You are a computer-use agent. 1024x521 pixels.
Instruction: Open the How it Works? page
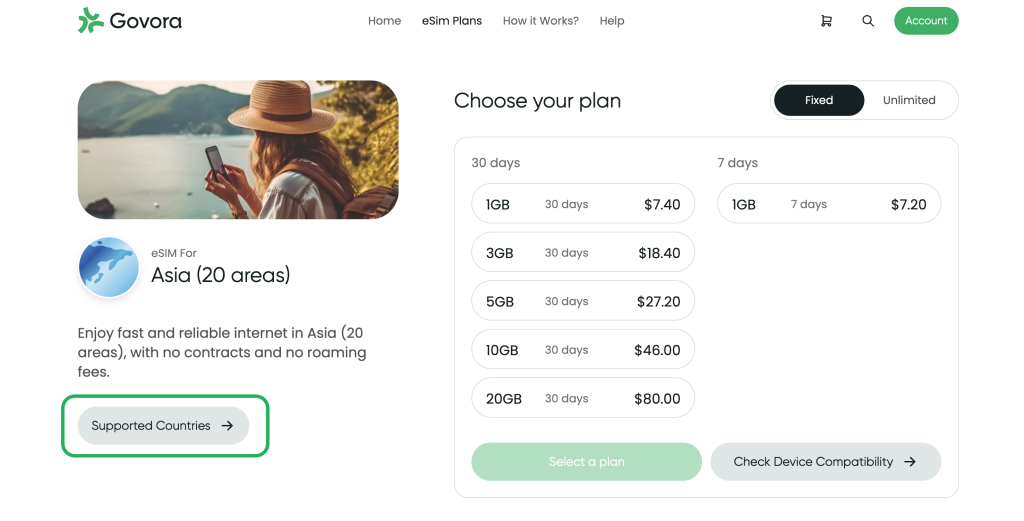coord(541,21)
